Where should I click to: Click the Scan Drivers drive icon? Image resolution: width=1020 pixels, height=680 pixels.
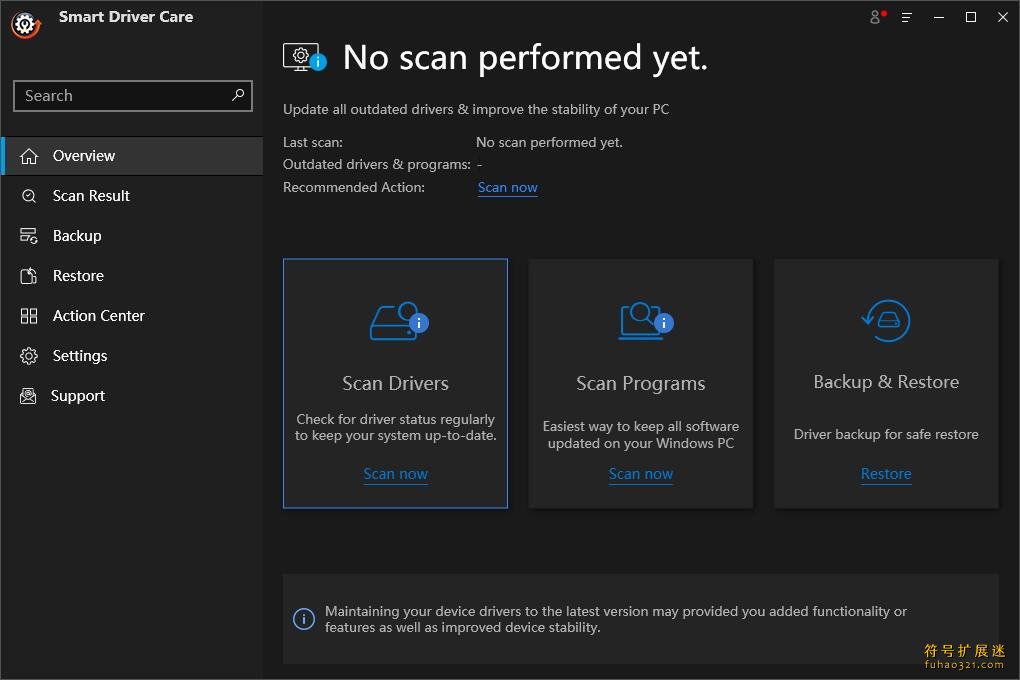(x=399, y=321)
